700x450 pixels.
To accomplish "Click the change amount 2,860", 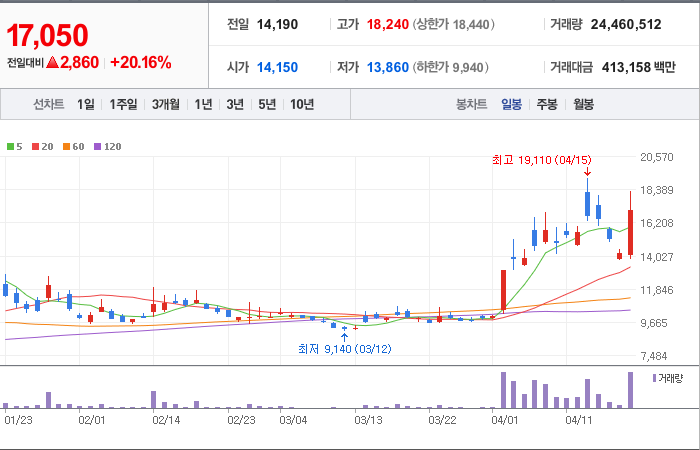I will 79,62.
